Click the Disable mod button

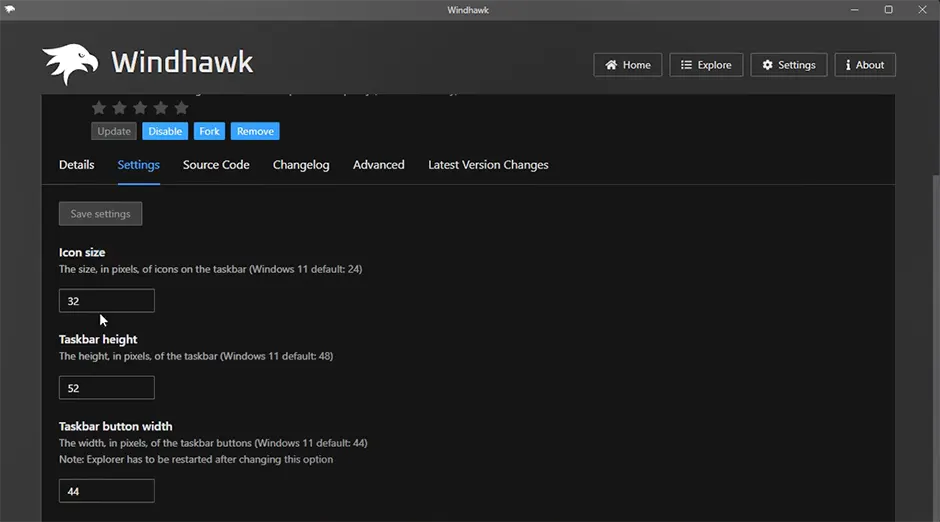(165, 131)
